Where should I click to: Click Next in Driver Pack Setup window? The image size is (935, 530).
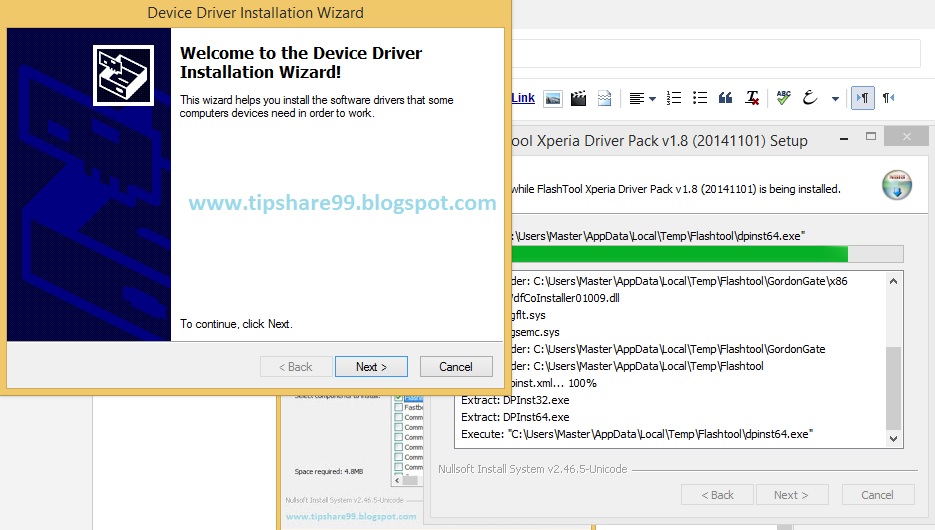(x=791, y=495)
